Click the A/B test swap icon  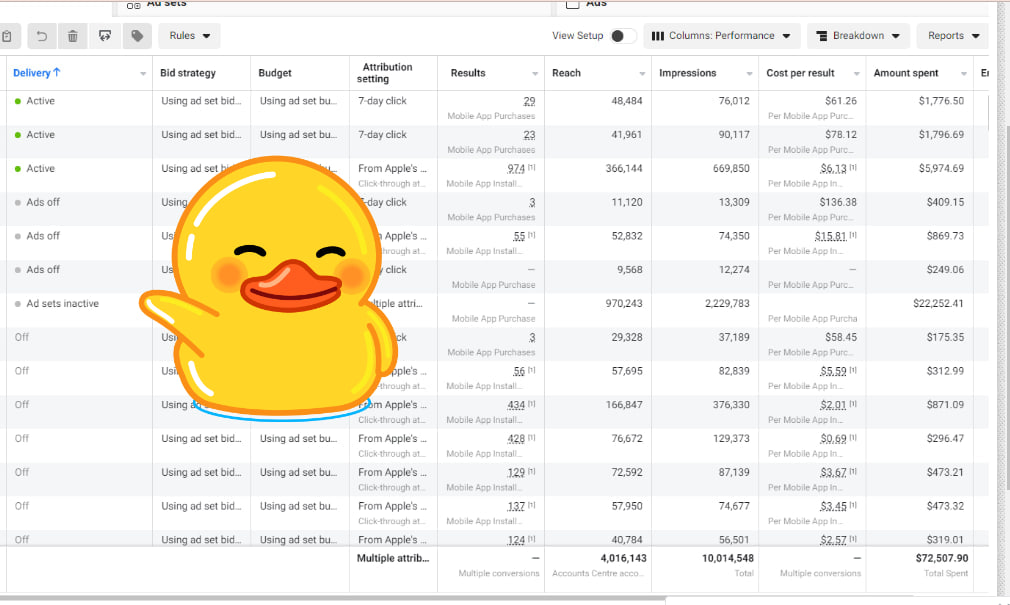pyautogui.click(x=105, y=36)
